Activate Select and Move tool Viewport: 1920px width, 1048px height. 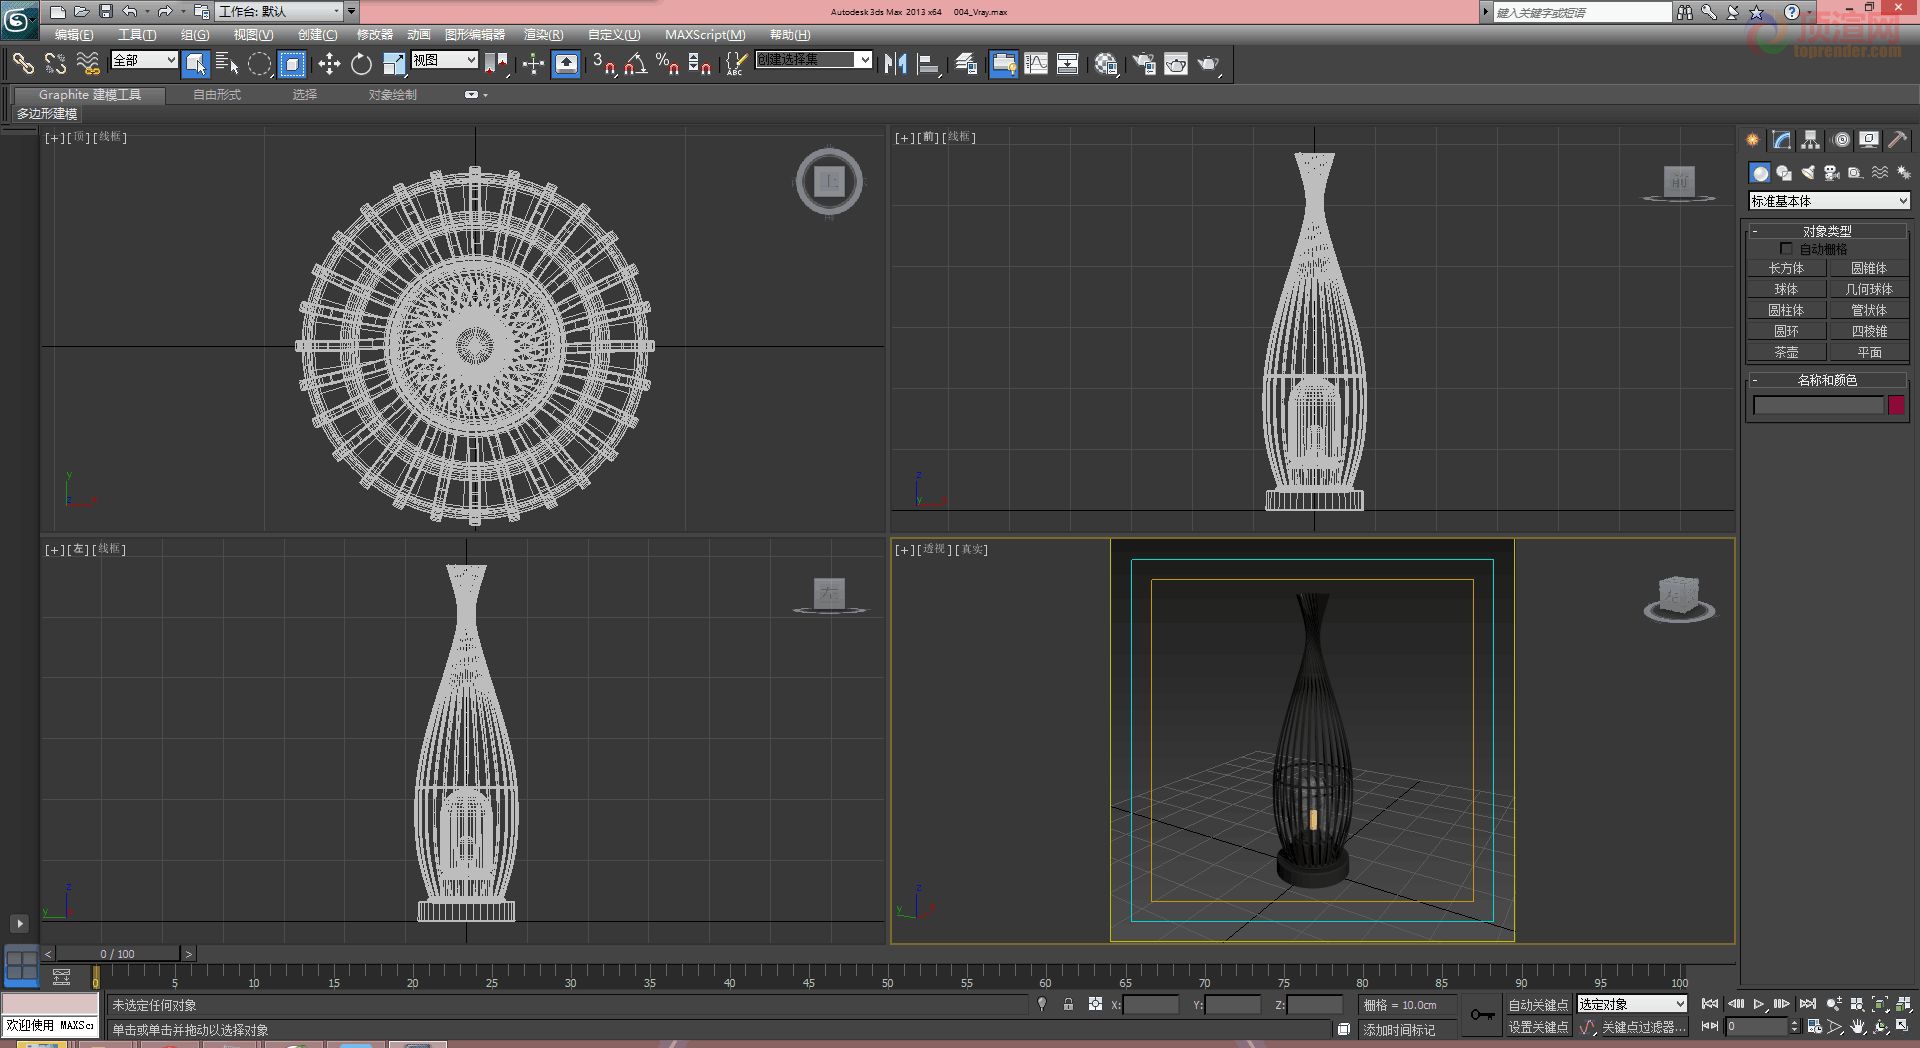(x=329, y=64)
